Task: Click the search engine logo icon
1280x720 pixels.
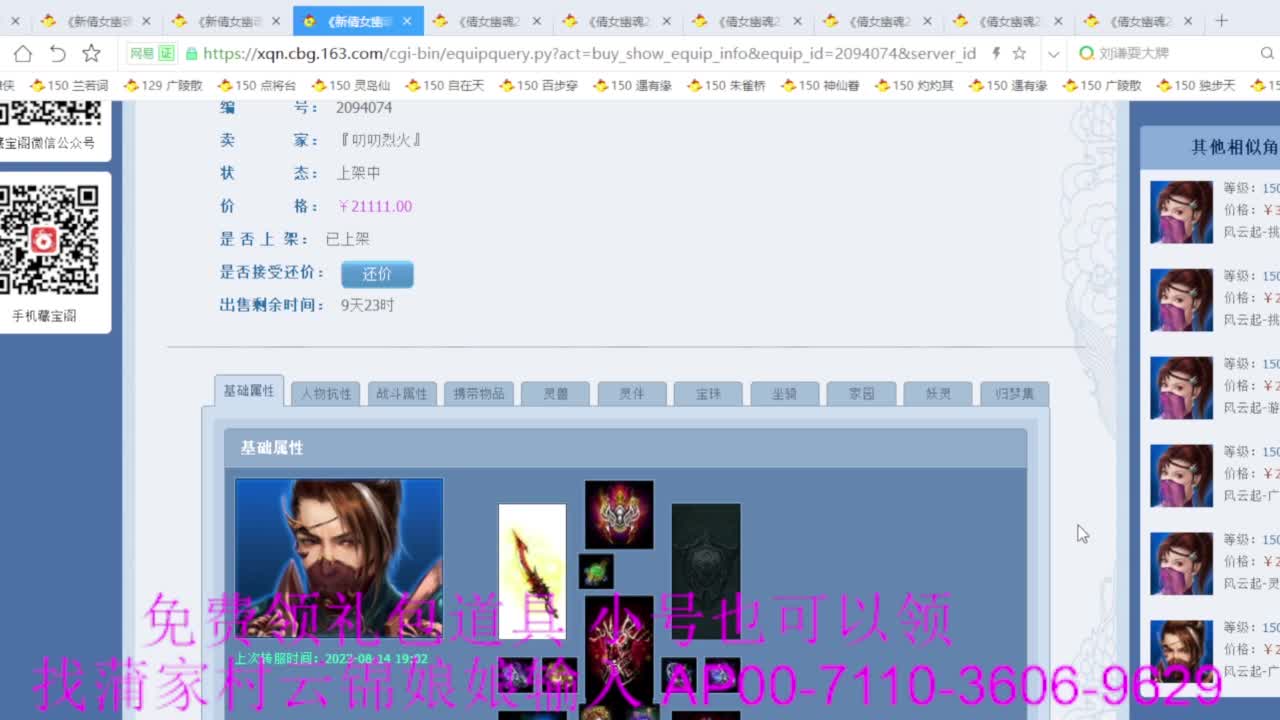Action: tap(1087, 54)
